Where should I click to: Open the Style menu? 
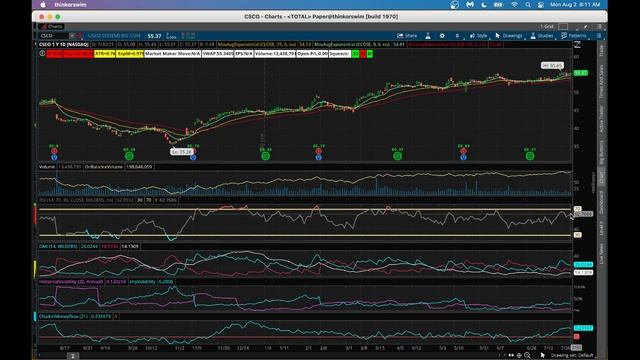478,36
